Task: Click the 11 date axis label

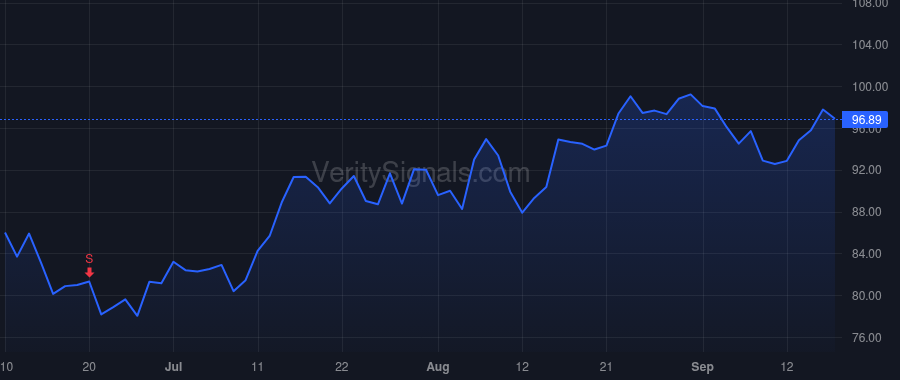Action: (x=258, y=367)
